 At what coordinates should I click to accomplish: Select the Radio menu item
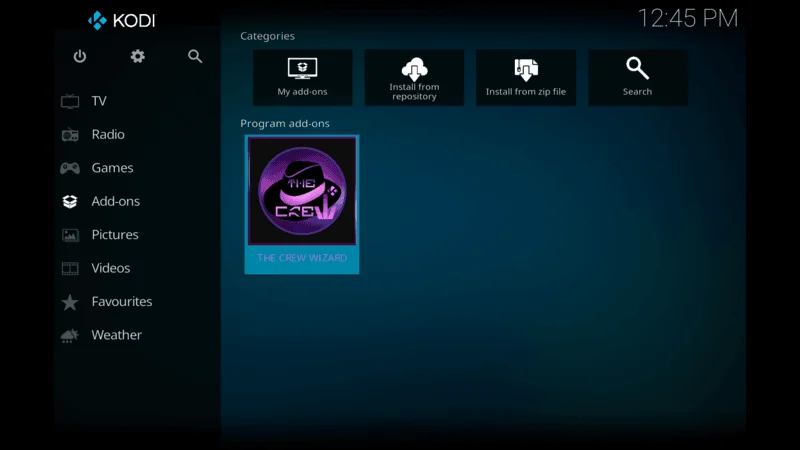[x=108, y=134]
